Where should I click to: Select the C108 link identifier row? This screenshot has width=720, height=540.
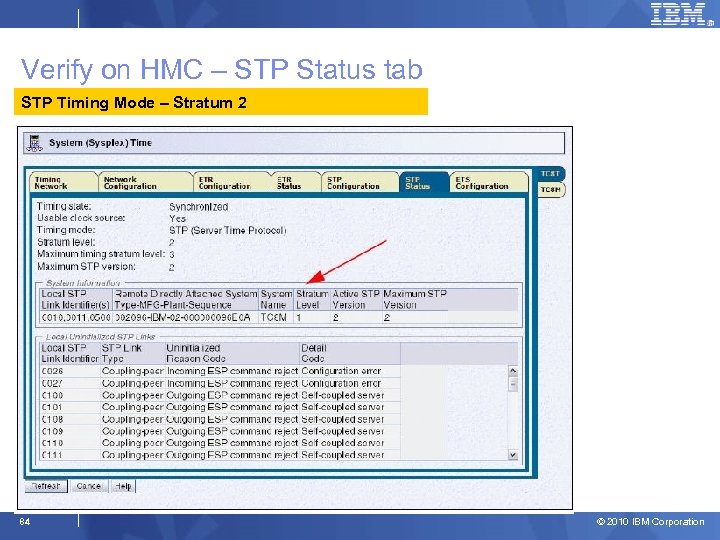[x=220, y=419]
